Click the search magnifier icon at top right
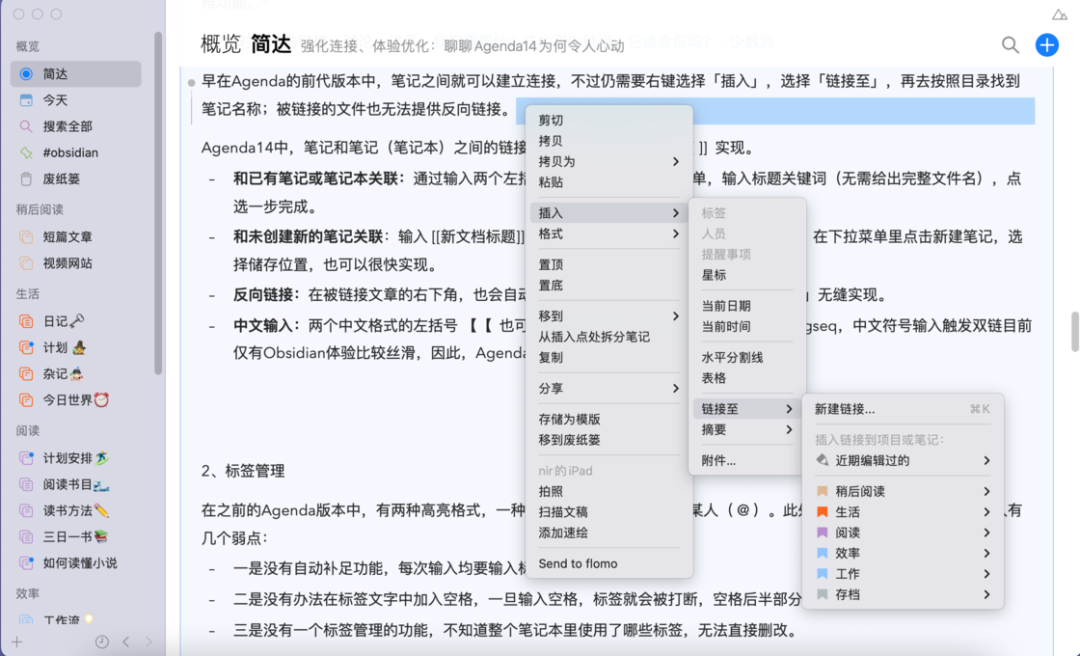Image resolution: width=1080 pixels, height=656 pixels. (x=1010, y=45)
